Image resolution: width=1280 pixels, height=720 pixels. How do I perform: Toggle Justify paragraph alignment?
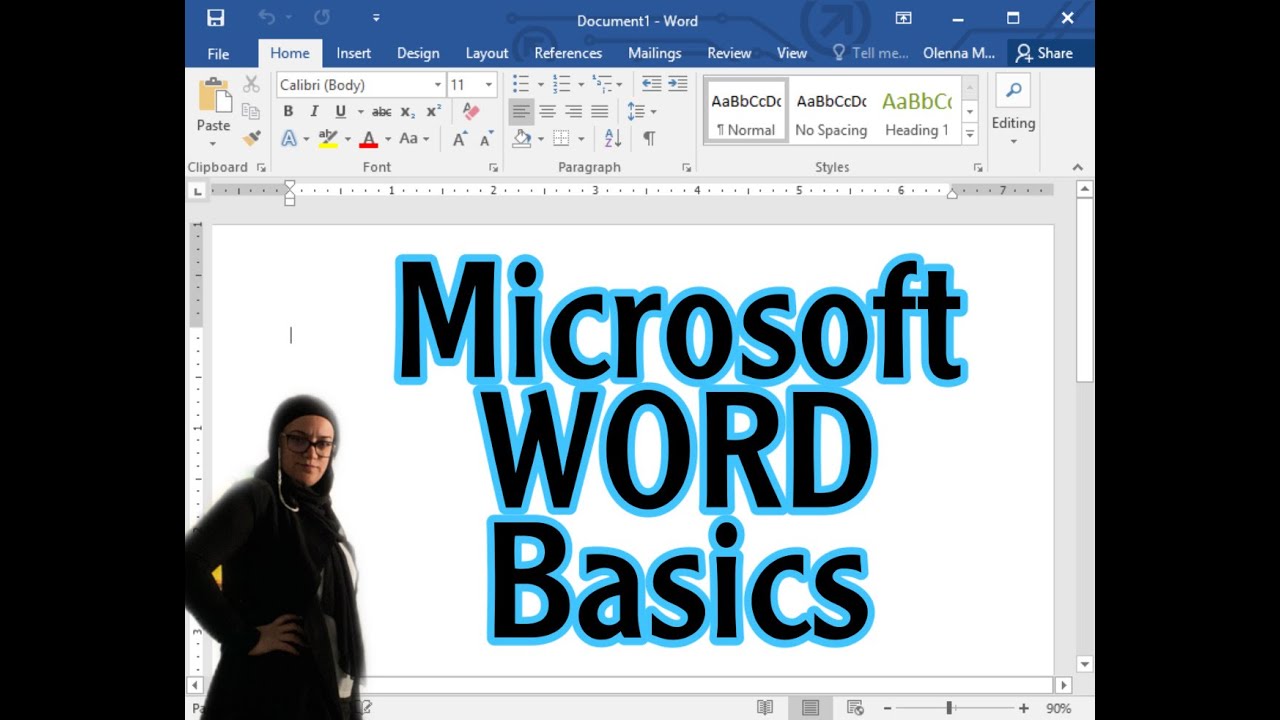600,111
